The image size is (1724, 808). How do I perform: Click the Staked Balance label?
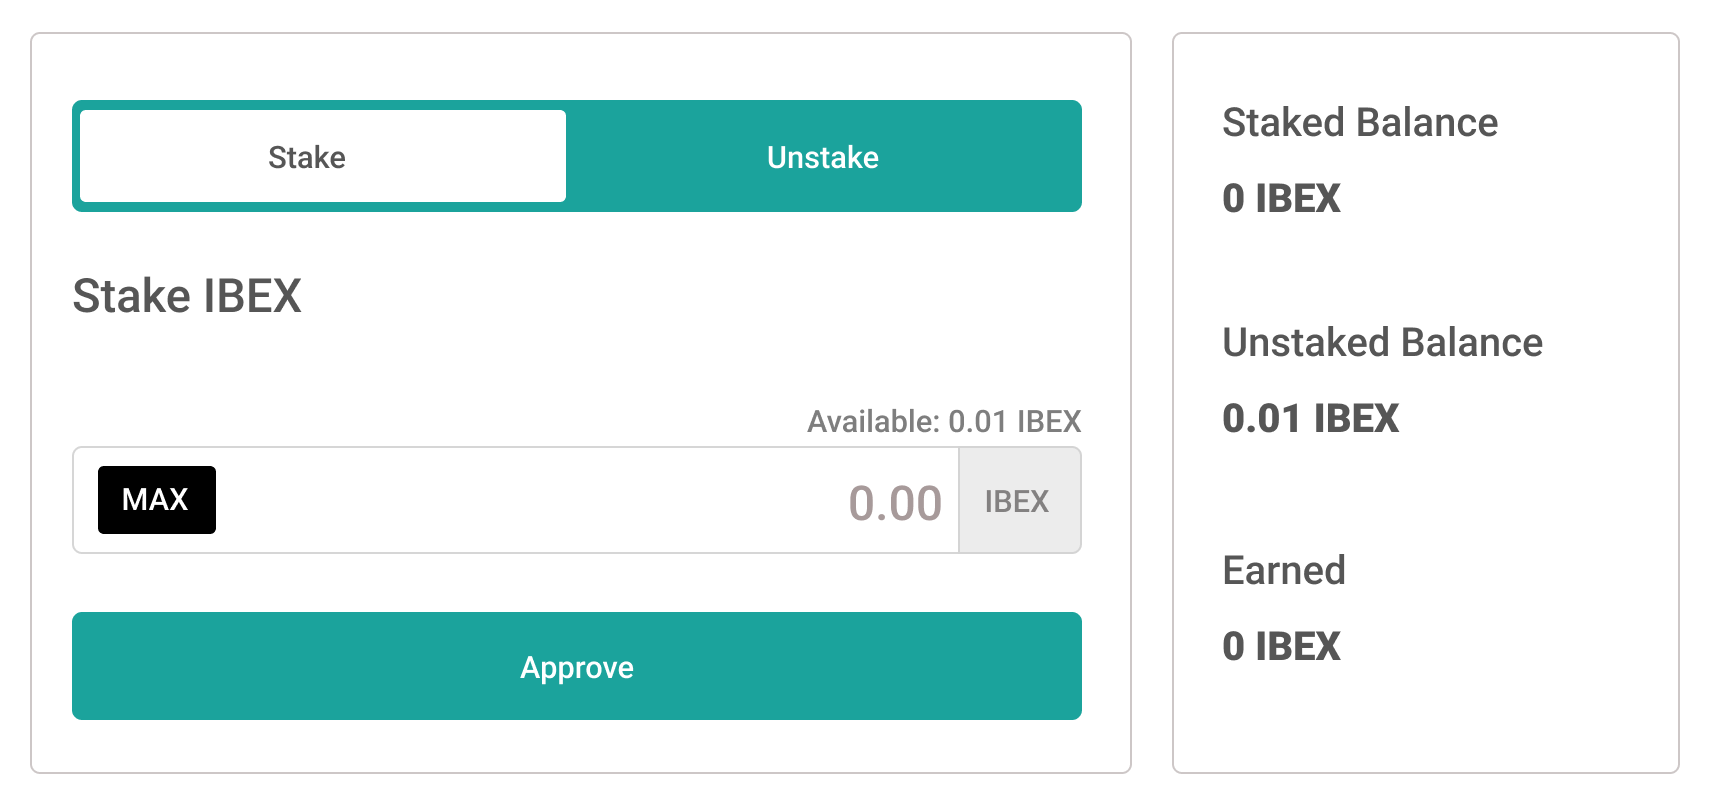point(1360,123)
